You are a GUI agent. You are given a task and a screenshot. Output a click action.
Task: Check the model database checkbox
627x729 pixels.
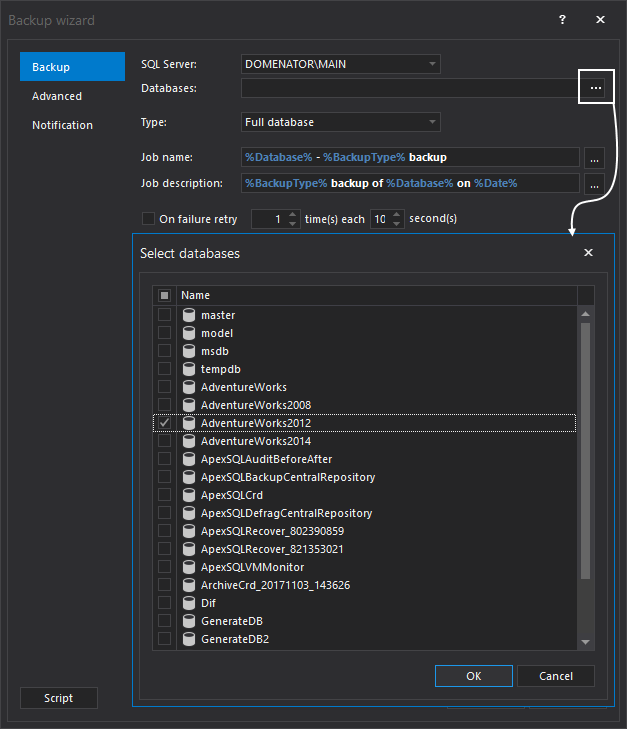[x=164, y=333]
